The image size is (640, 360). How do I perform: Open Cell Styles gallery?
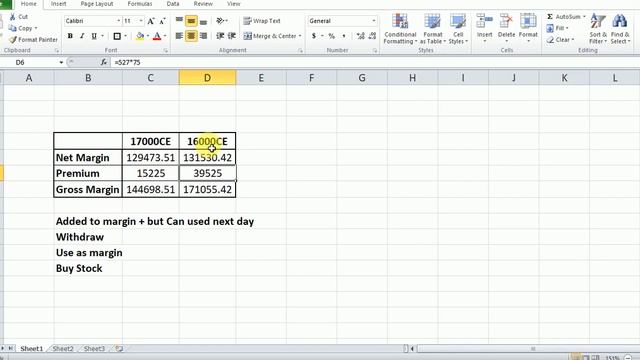coord(458,29)
